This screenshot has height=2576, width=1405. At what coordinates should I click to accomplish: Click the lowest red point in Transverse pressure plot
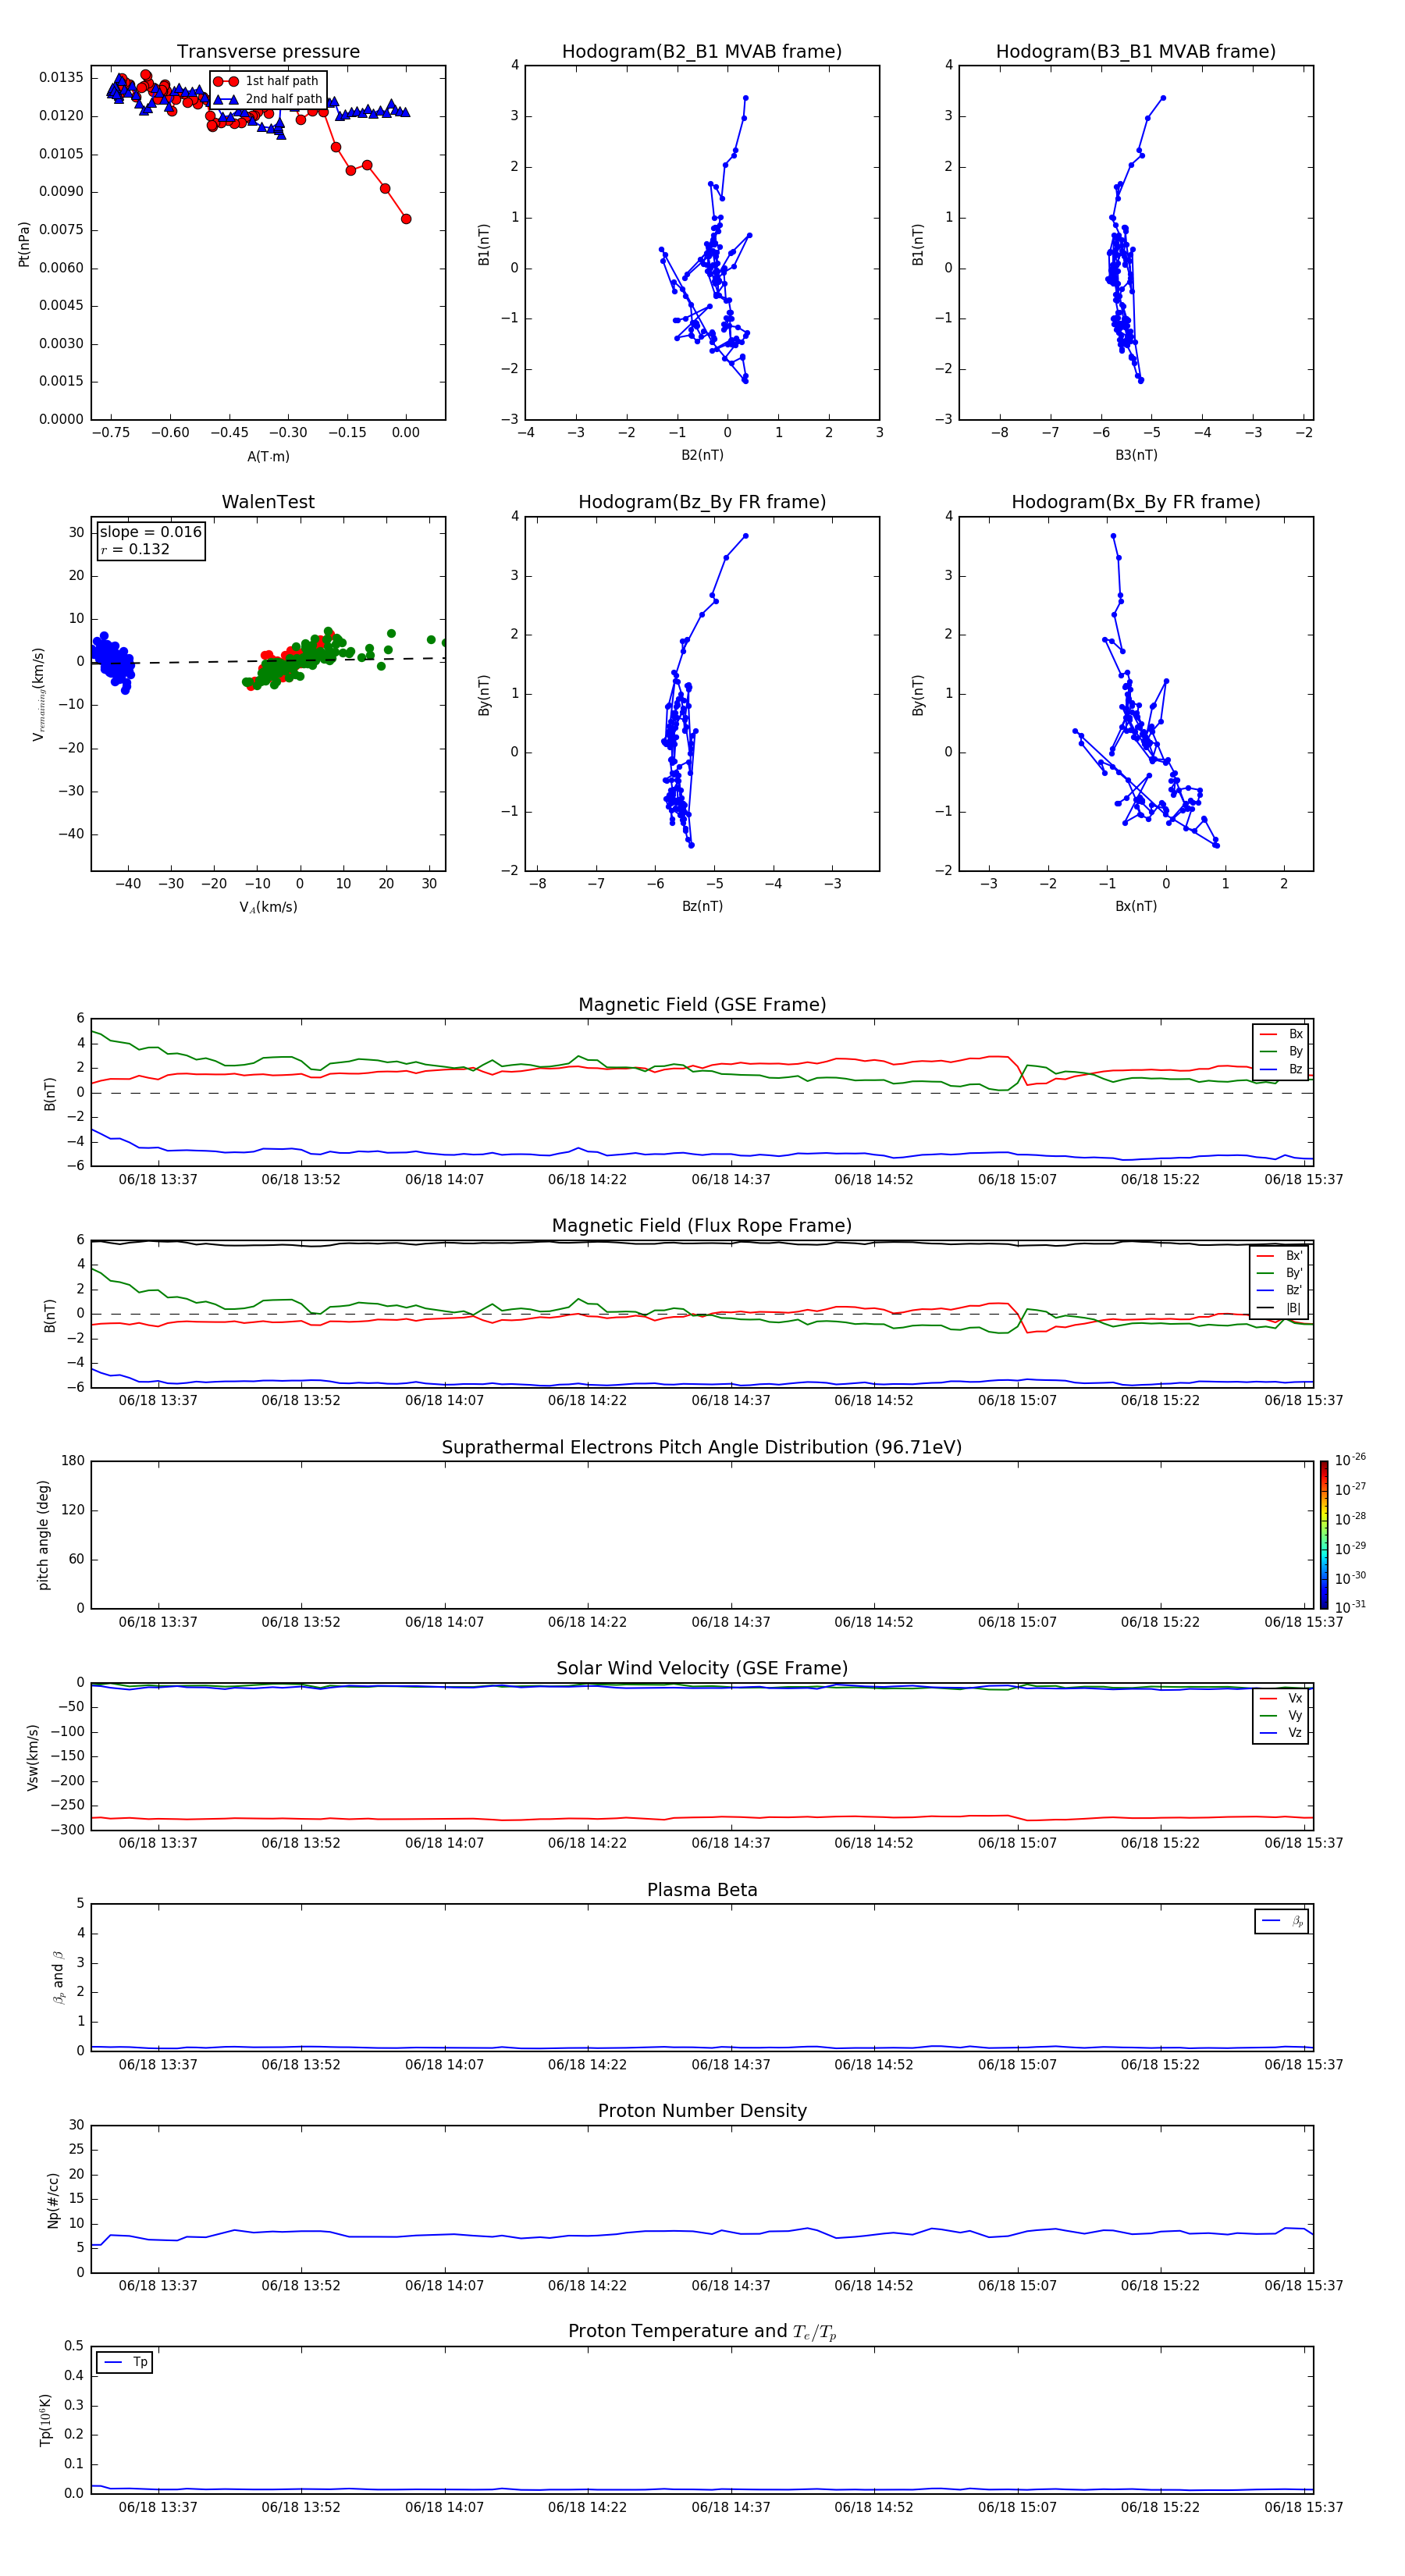pos(406,219)
